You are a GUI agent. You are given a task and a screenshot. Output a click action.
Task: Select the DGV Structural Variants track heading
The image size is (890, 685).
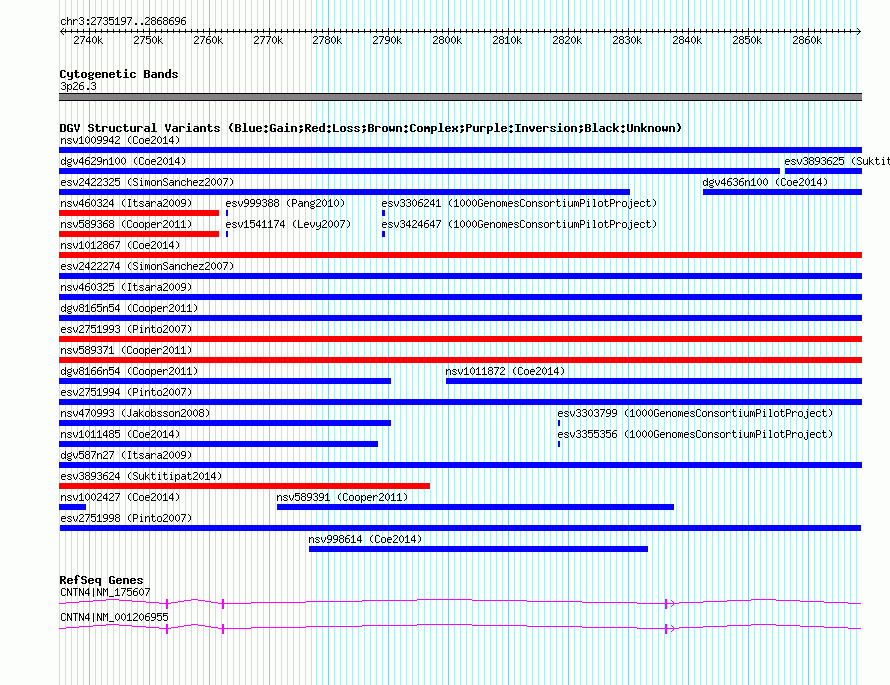371,128
